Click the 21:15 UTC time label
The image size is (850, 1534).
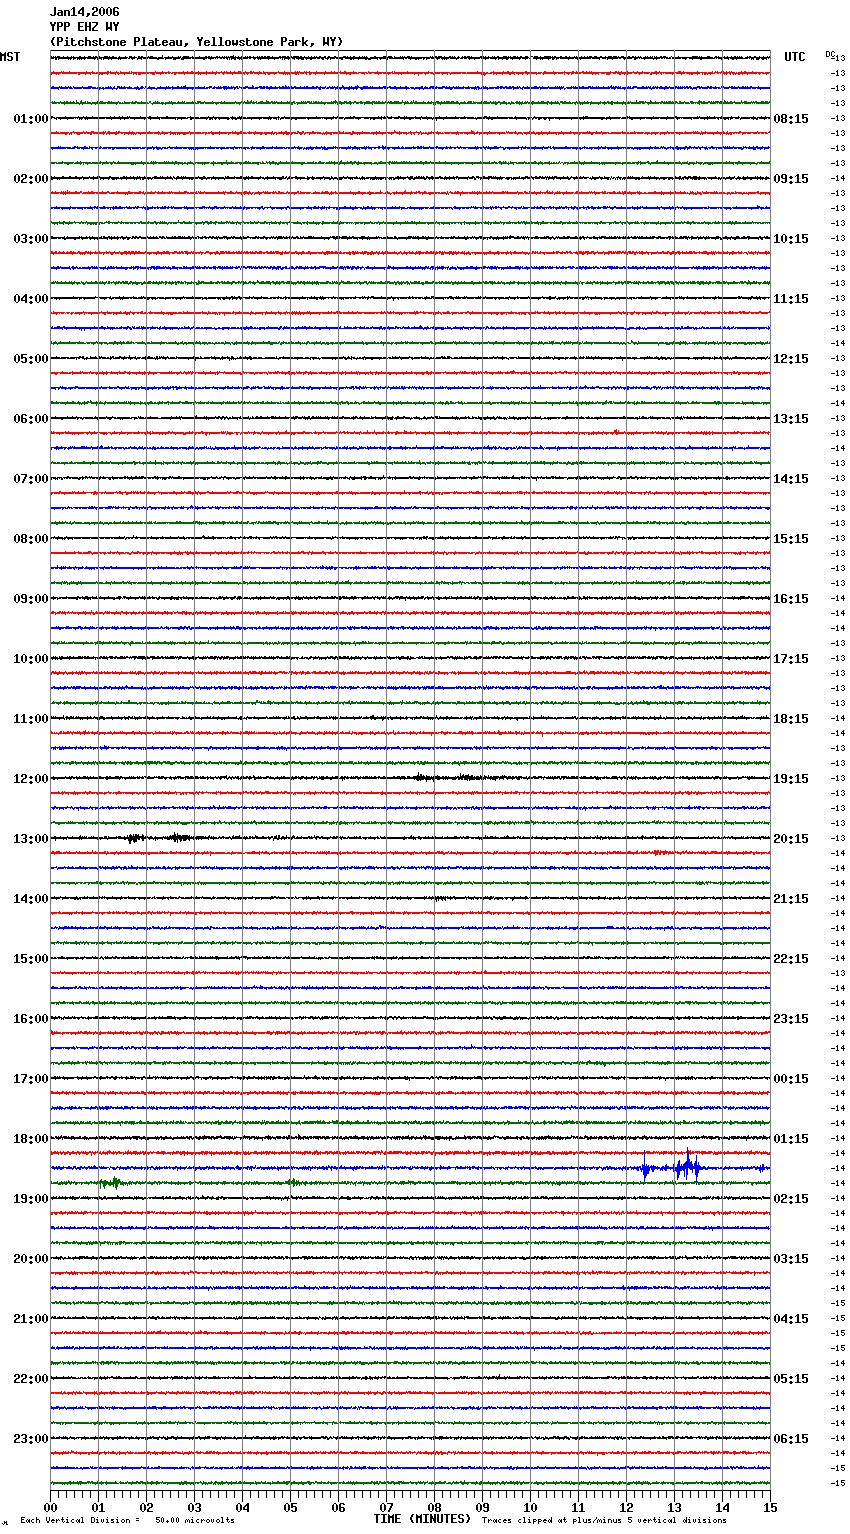pyautogui.click(x=791, y=899)
